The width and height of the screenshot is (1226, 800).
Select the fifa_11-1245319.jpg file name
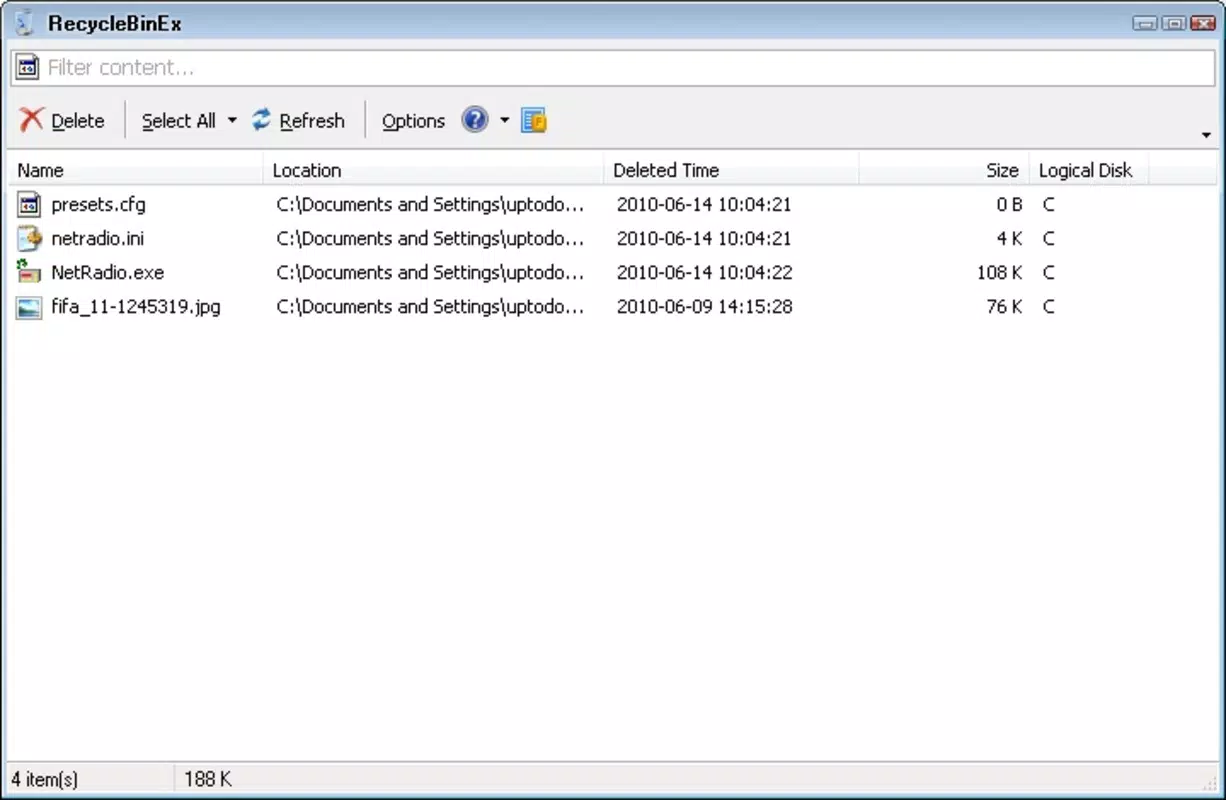coord(136,306)
